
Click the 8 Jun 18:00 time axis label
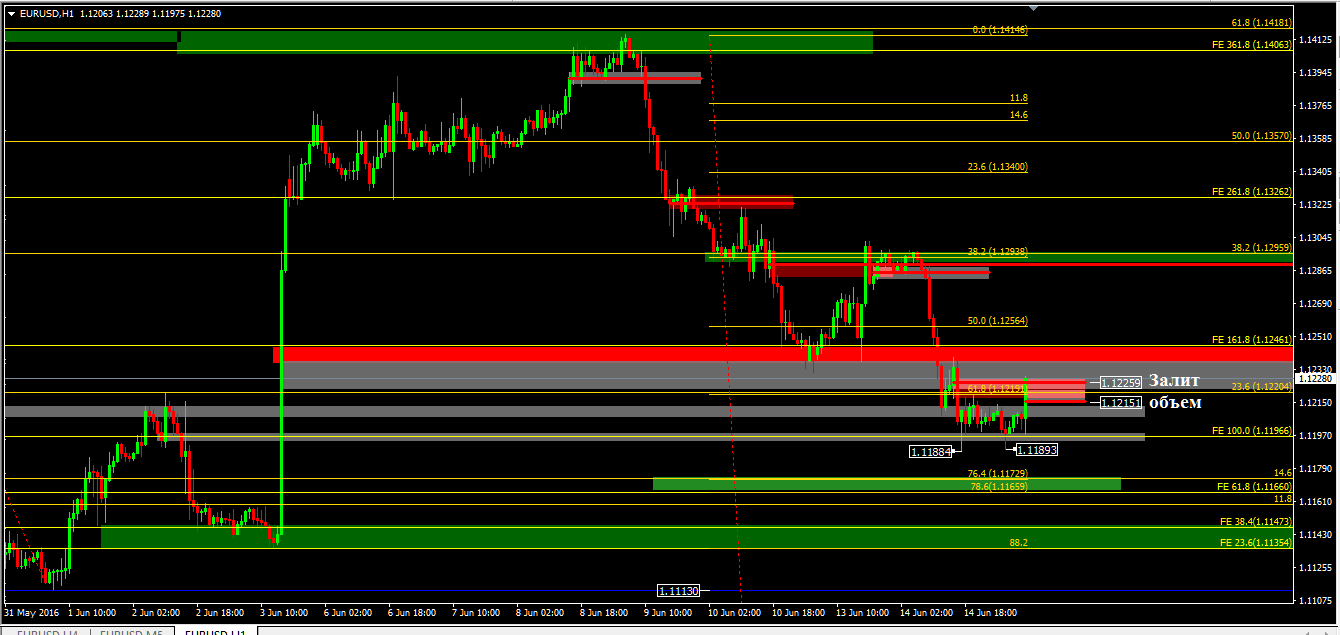[x=604, y=611]
